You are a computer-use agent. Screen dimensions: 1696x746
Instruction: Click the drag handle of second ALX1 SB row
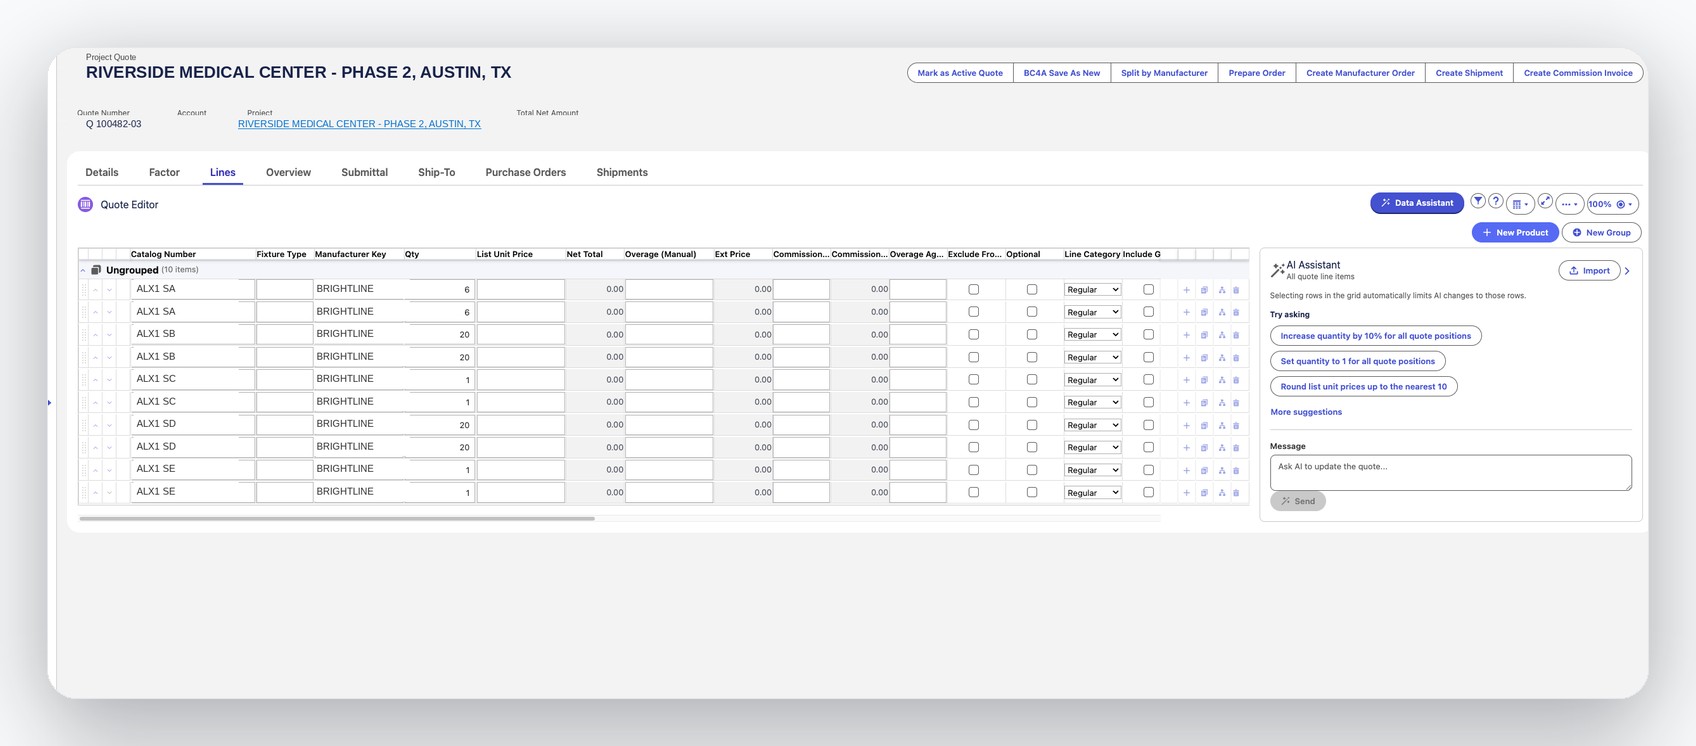point(83,357)
